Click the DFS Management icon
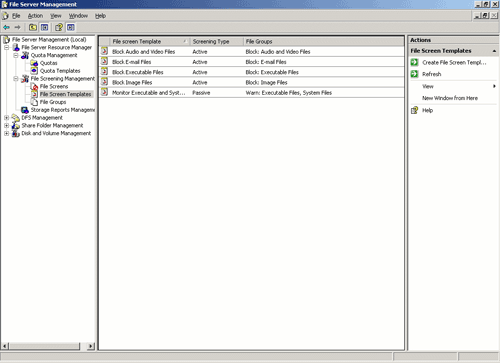The height and width of the screenshot is (363, 500). (x=16, y=118)
